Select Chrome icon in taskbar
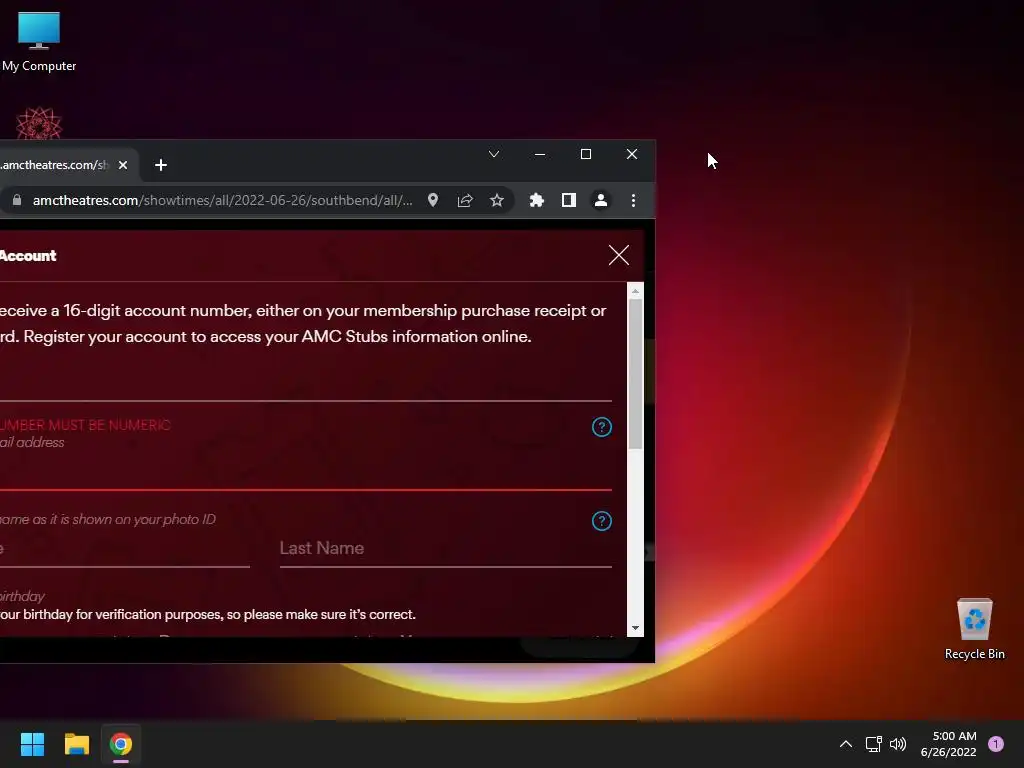1024x768 pixels. 121,744
